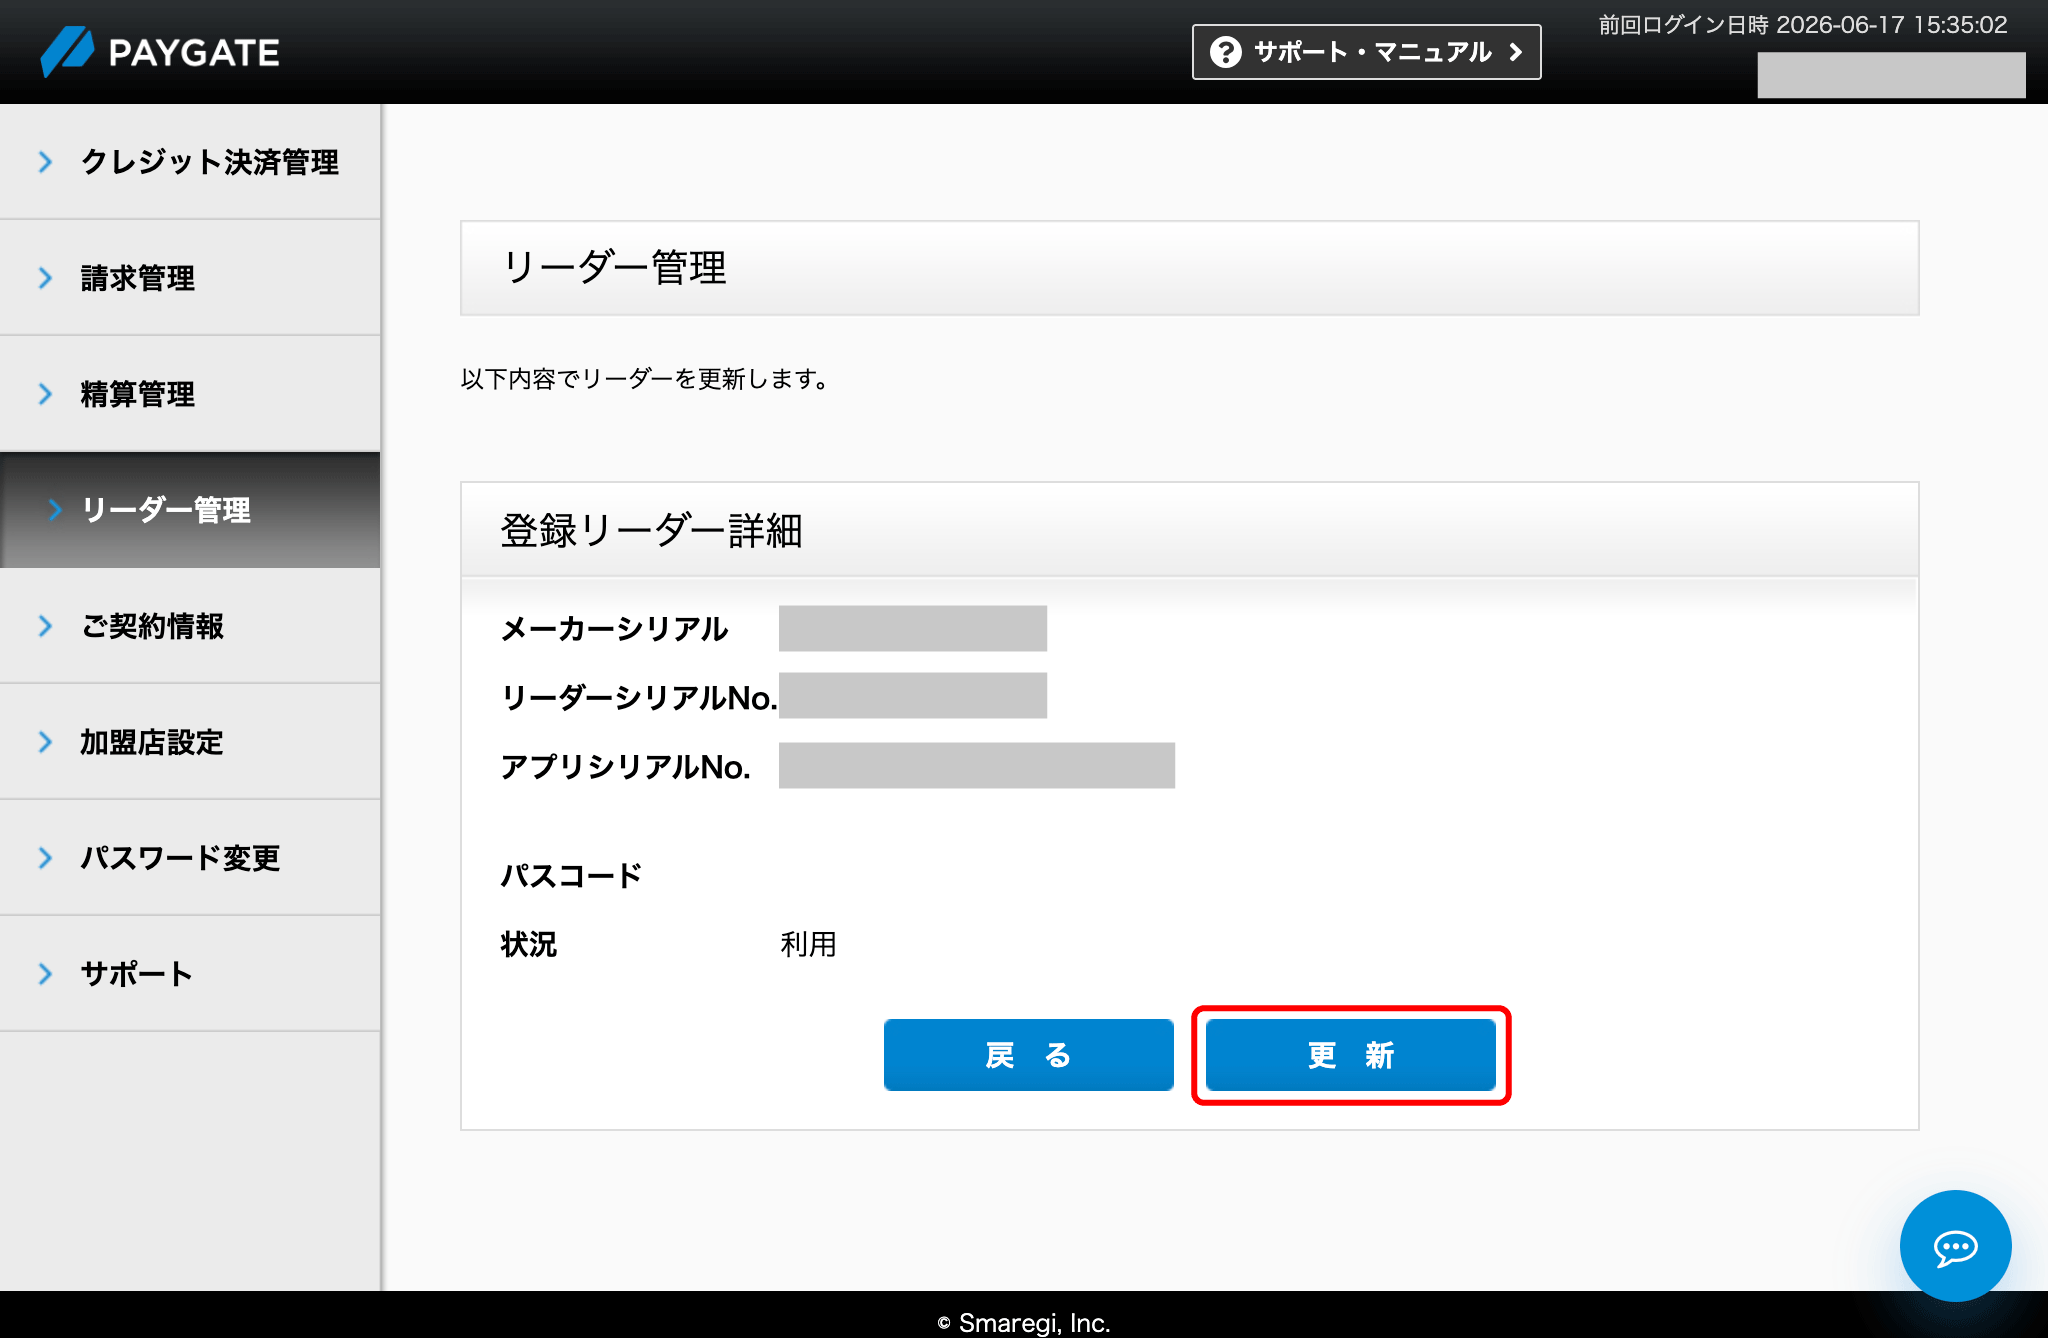Click the 利用 status value

click(808, 944)
